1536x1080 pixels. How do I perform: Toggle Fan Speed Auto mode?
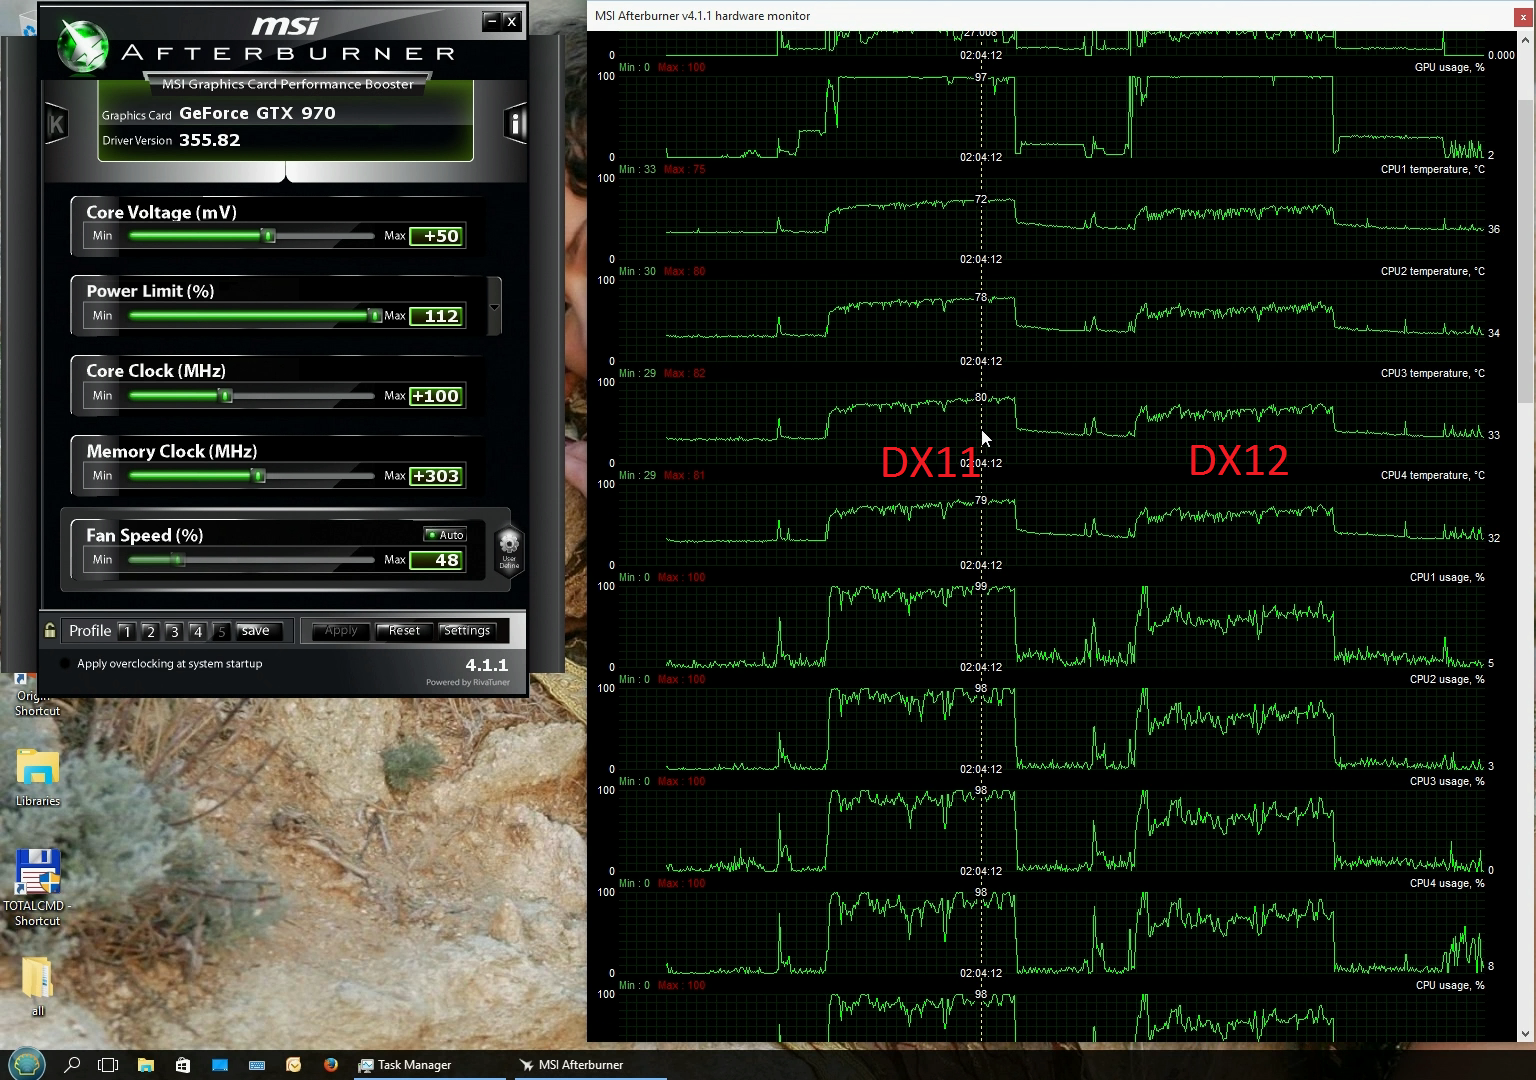click(445, 535)
